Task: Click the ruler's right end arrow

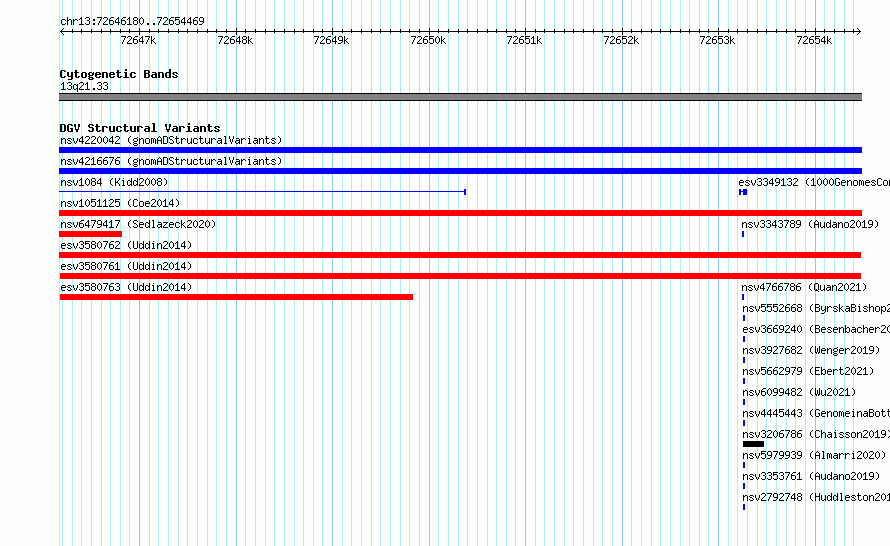Action: point(859,31)
